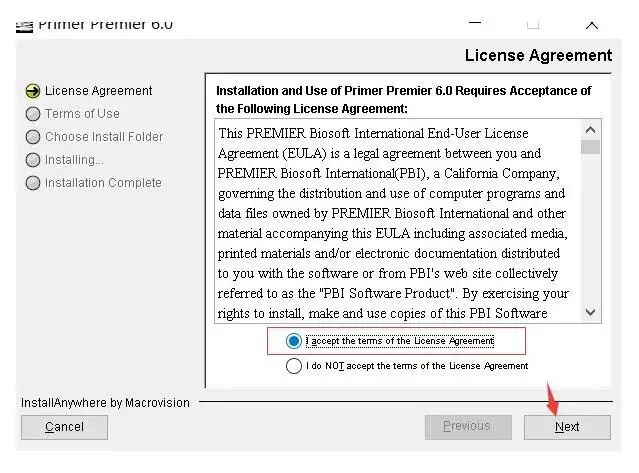Viewport: 639px width, 473px height.
Task: Click the Choose Install Folder step circle
Action: pyautogui.click(x=33, y=137)
